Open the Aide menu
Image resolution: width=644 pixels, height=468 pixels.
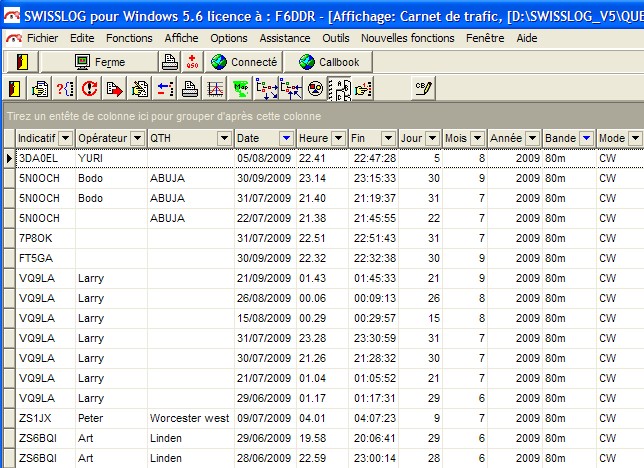point(527,38)
